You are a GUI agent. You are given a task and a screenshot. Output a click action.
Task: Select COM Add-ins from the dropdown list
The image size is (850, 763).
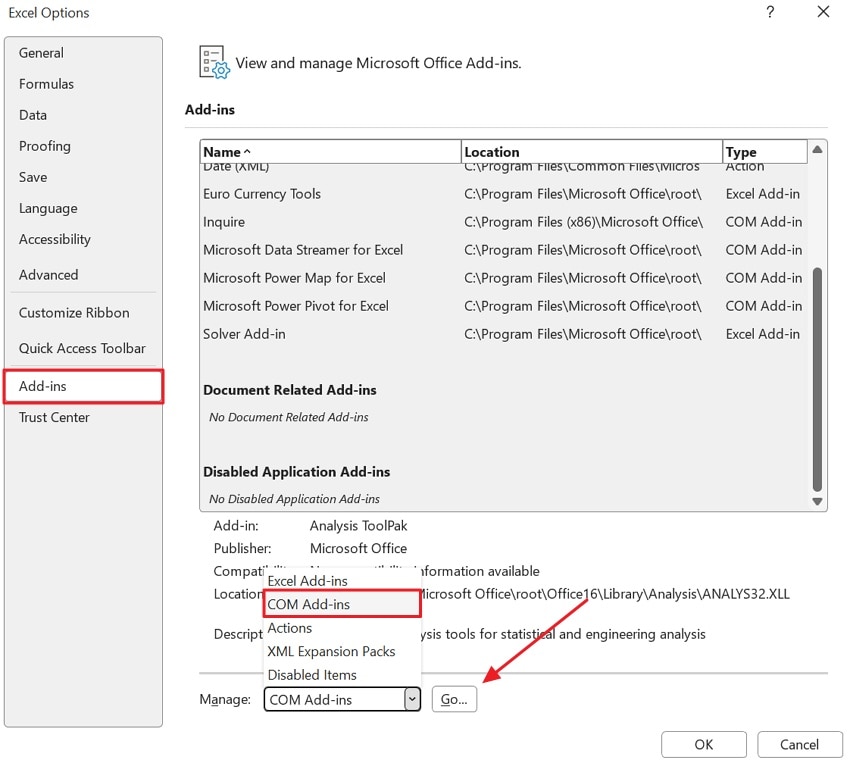pyautogui.click(x=309, y=604)
